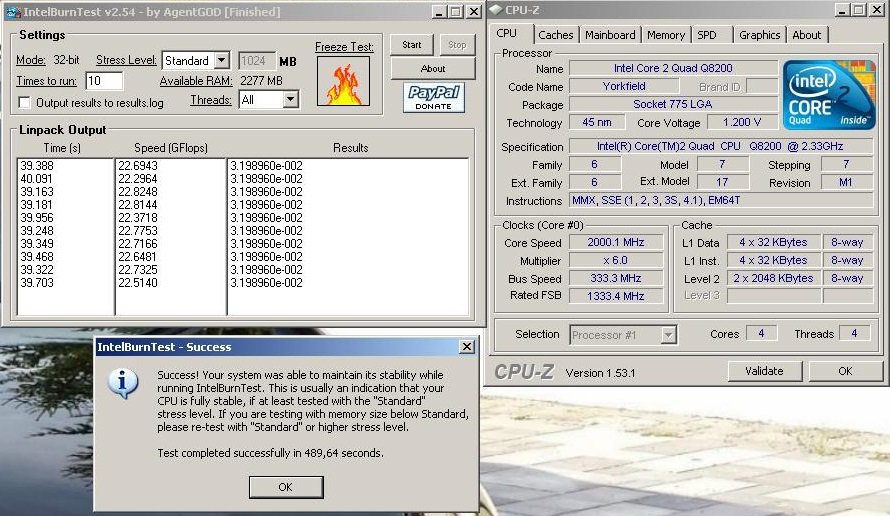Click the Ext. Model value 17
The height and width of the screenshot is (516, 890).
[722, 182]
